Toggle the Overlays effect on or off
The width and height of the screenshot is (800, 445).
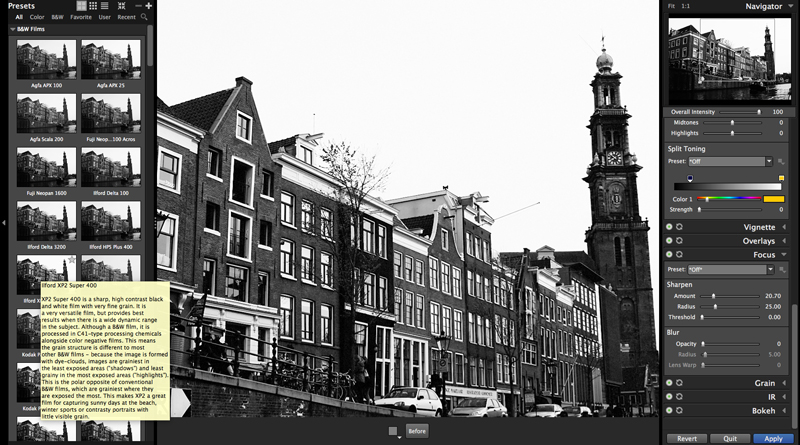tap(669, 241)
